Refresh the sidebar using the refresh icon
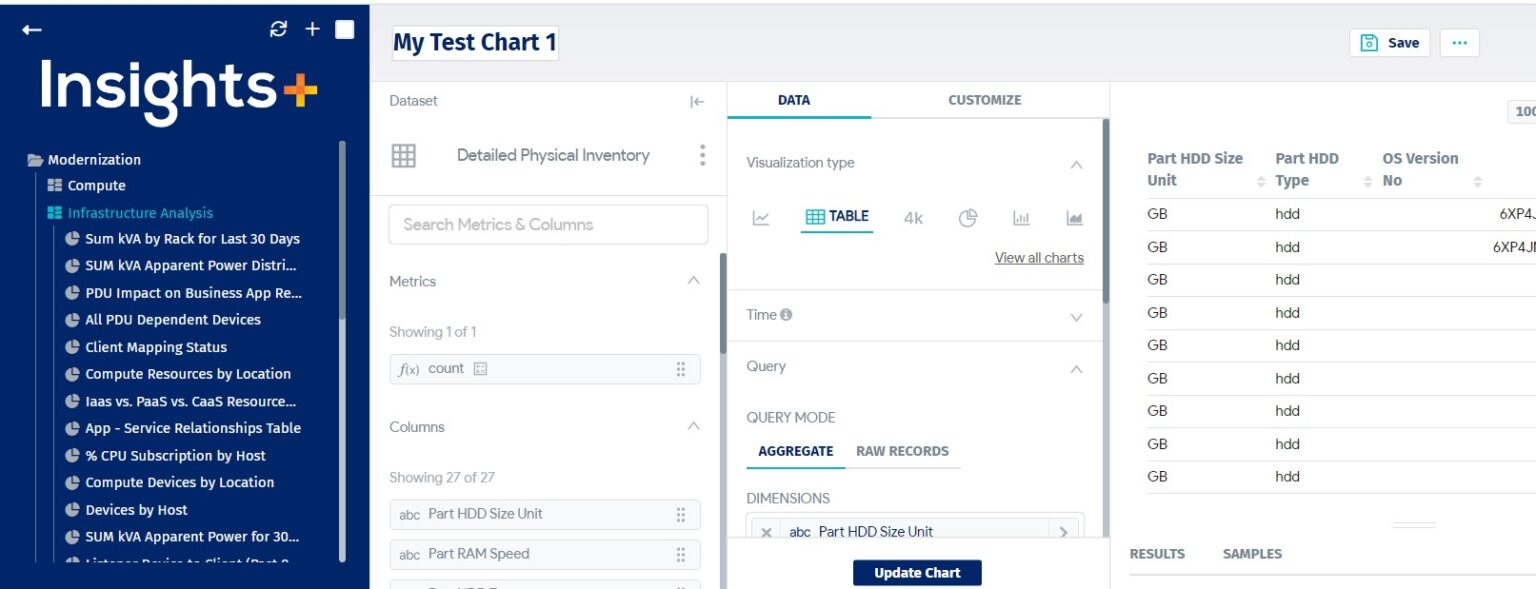 [x=278, y=28]
